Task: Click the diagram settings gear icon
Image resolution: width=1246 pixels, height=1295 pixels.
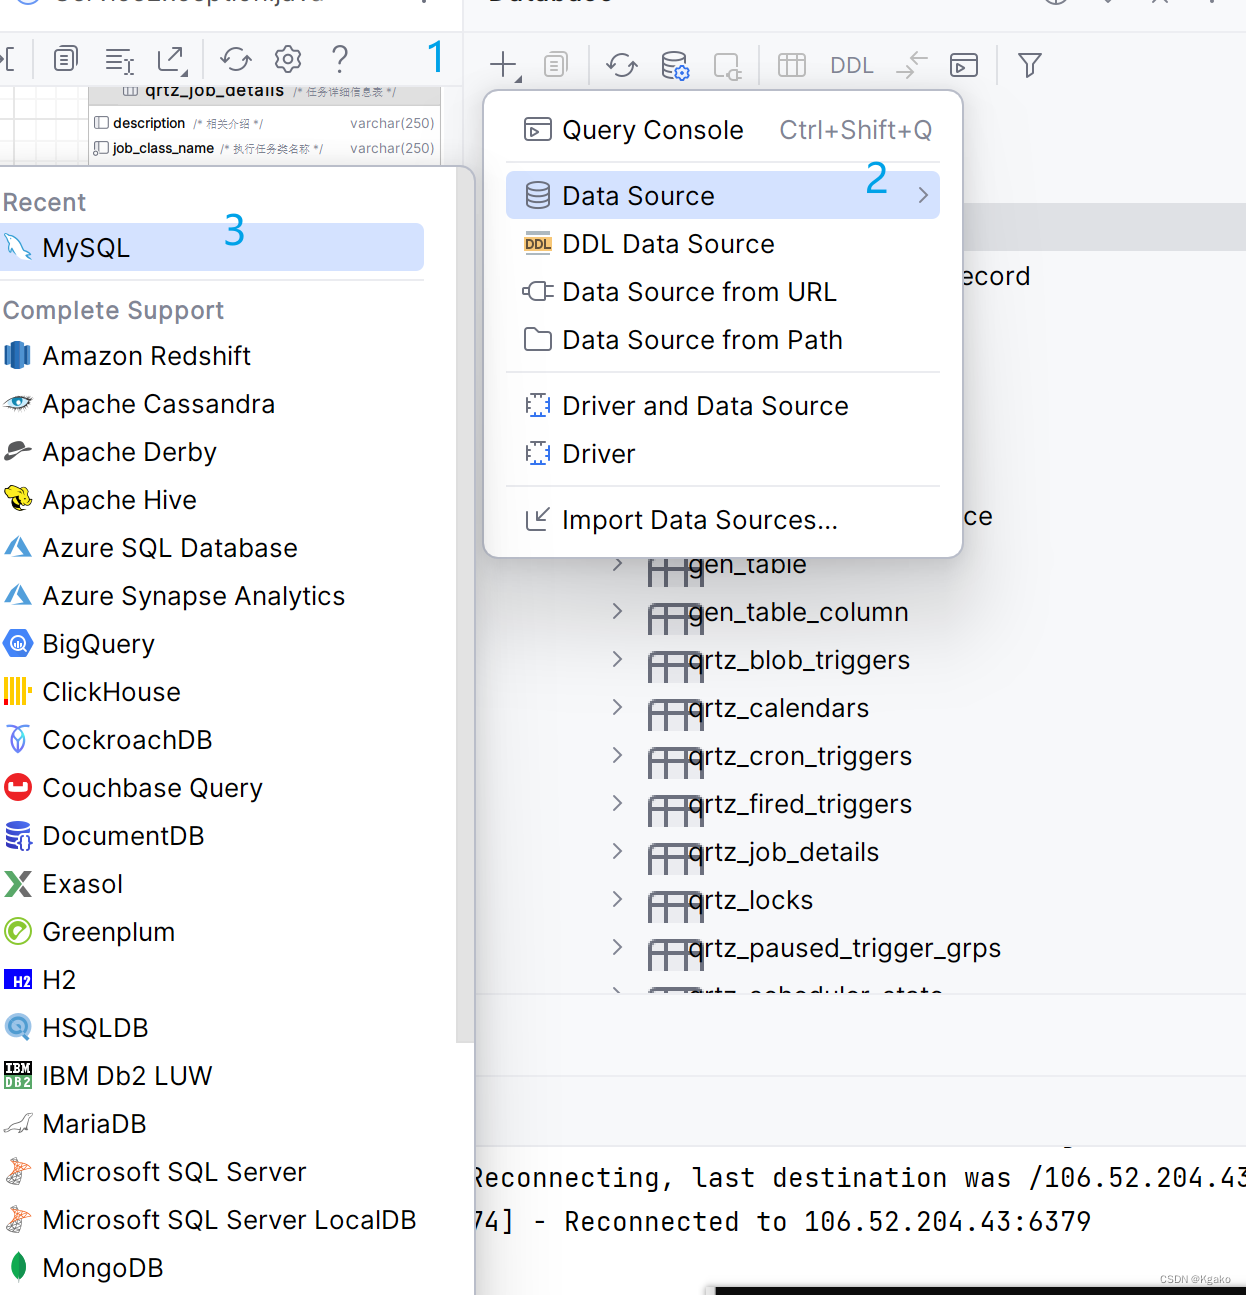Action: click(x=288, y=59)
